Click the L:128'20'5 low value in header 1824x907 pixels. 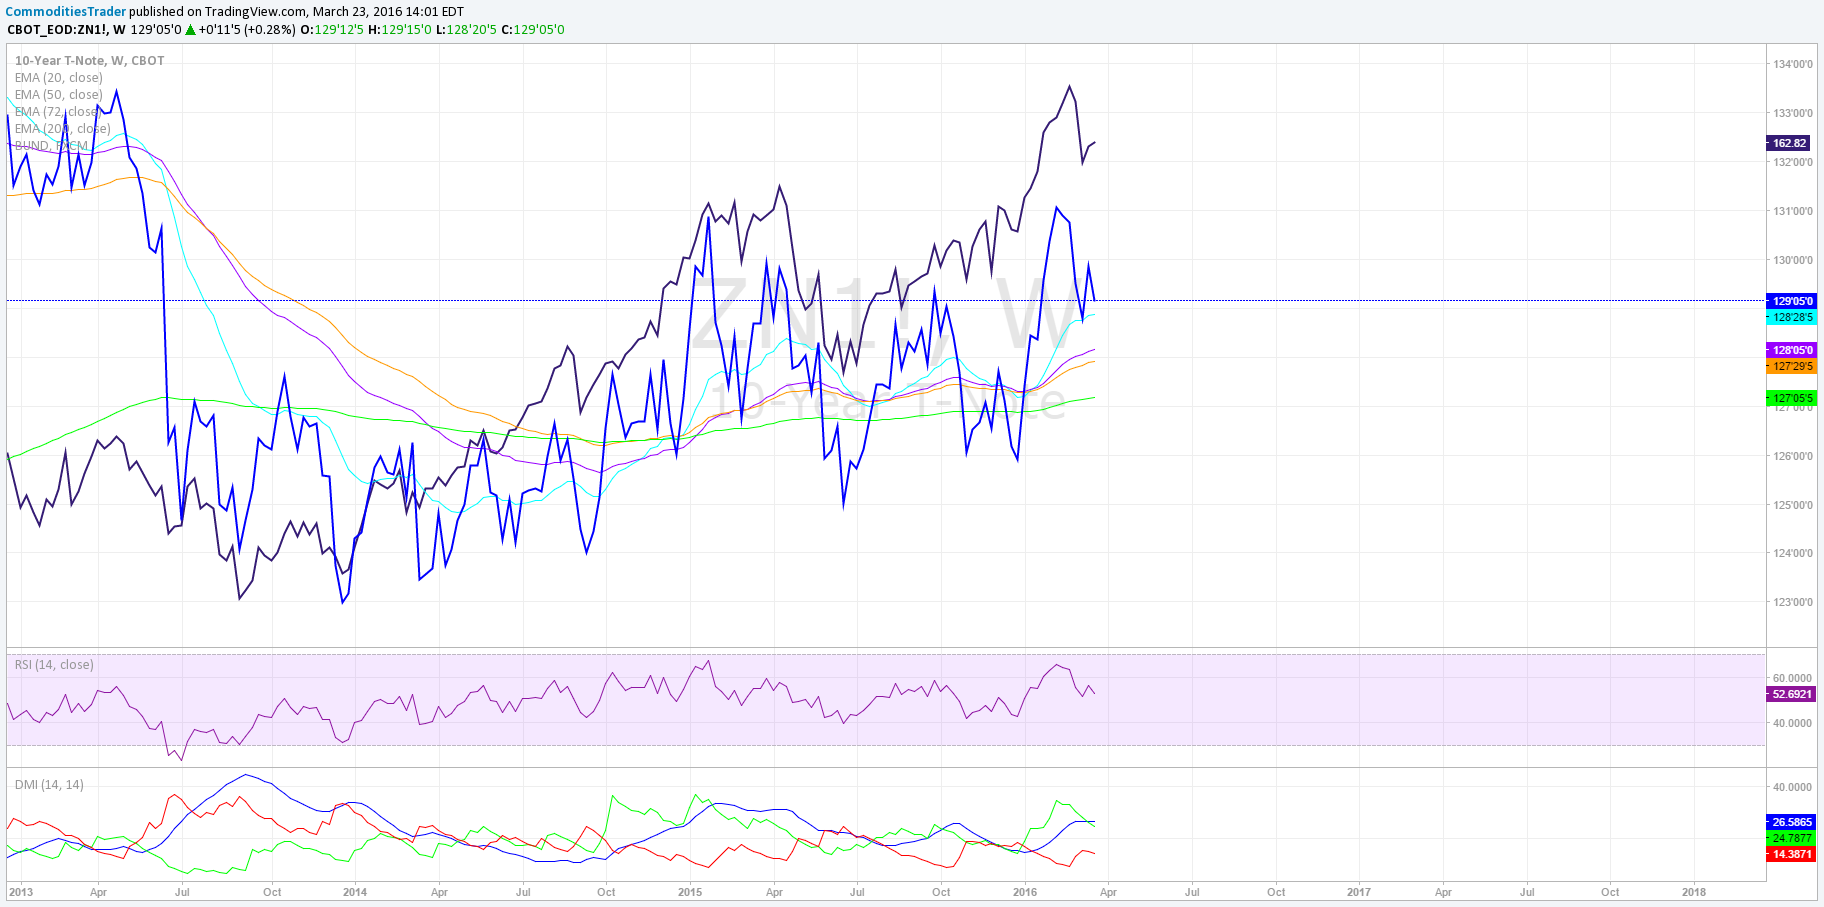tap(467, 29)
